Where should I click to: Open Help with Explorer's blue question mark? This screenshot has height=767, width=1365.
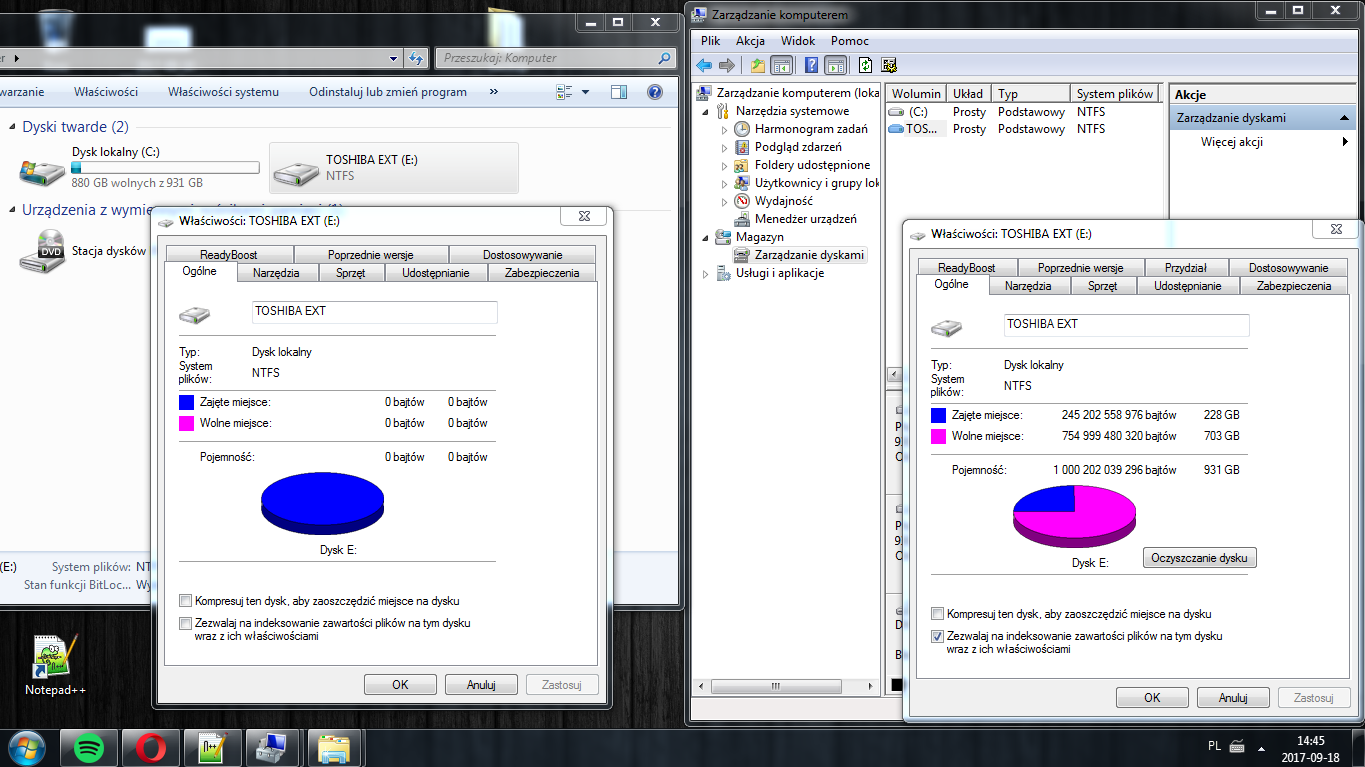point(655,92)
